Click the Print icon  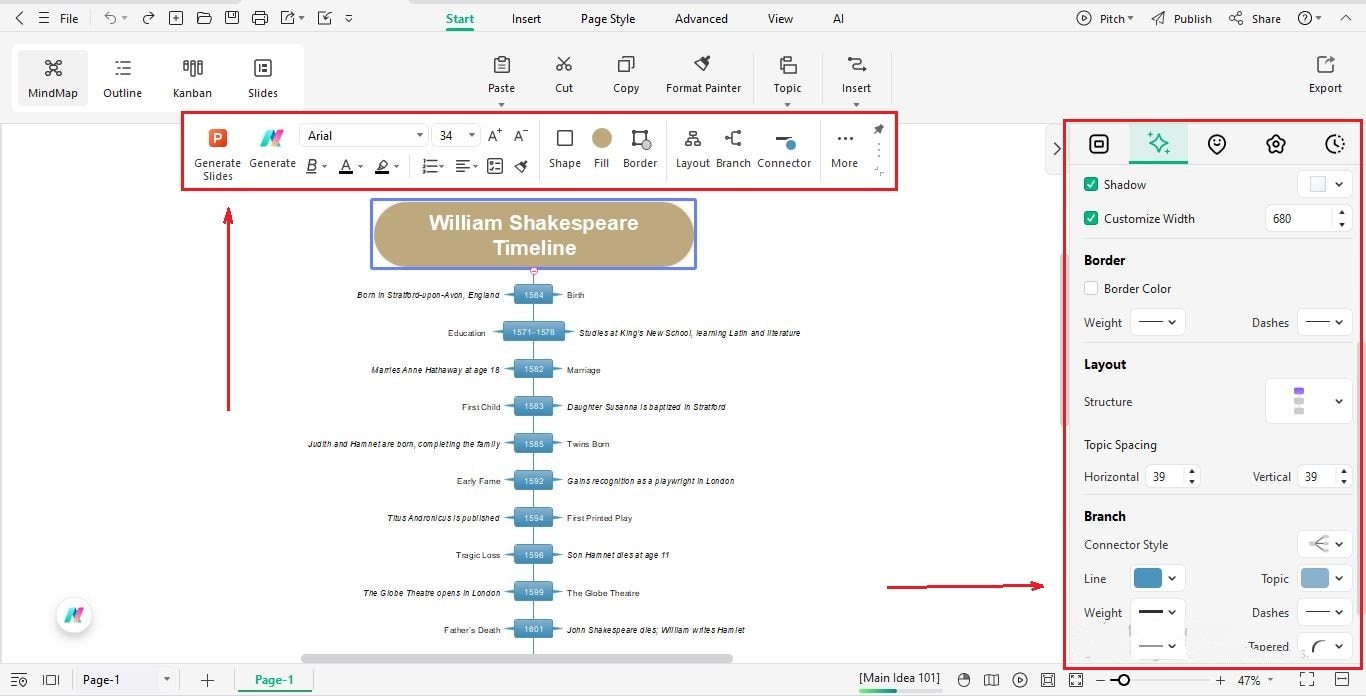tap(260, 18)
